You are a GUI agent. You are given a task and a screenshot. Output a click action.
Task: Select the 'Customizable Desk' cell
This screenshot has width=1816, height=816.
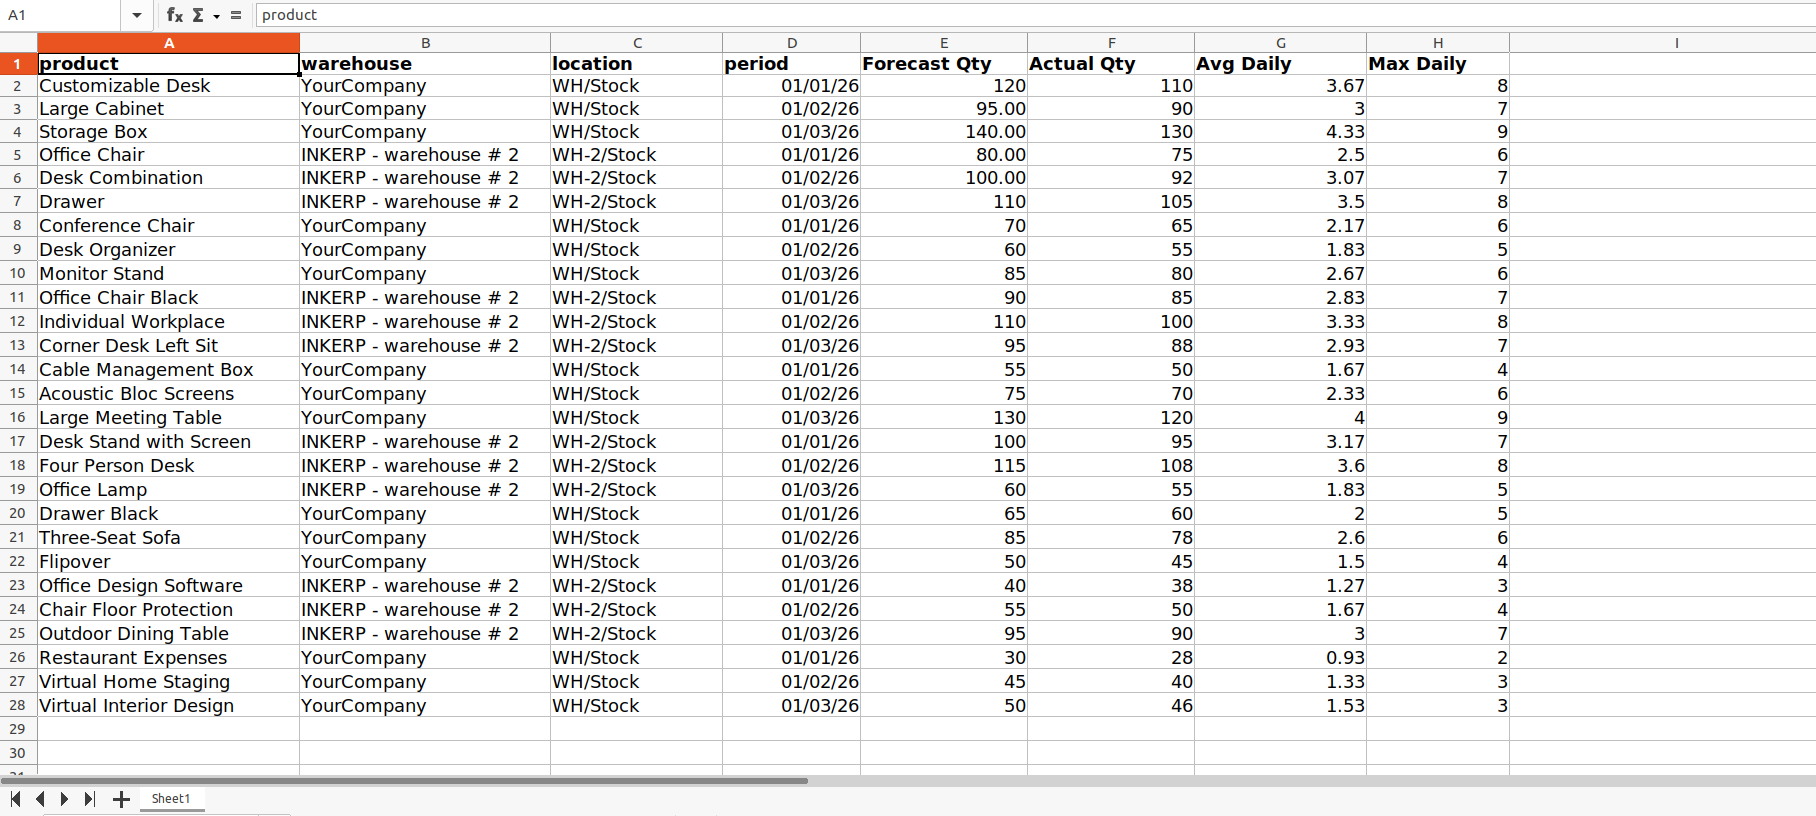coord(169,86)
